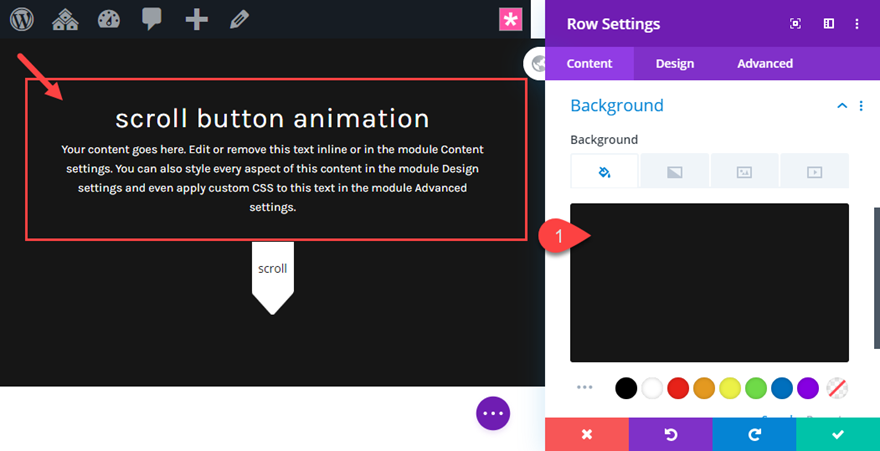The height and width of the screenshot is (451, 880).
Task: Click the Row Settings panel title
Action: [613, 24]
